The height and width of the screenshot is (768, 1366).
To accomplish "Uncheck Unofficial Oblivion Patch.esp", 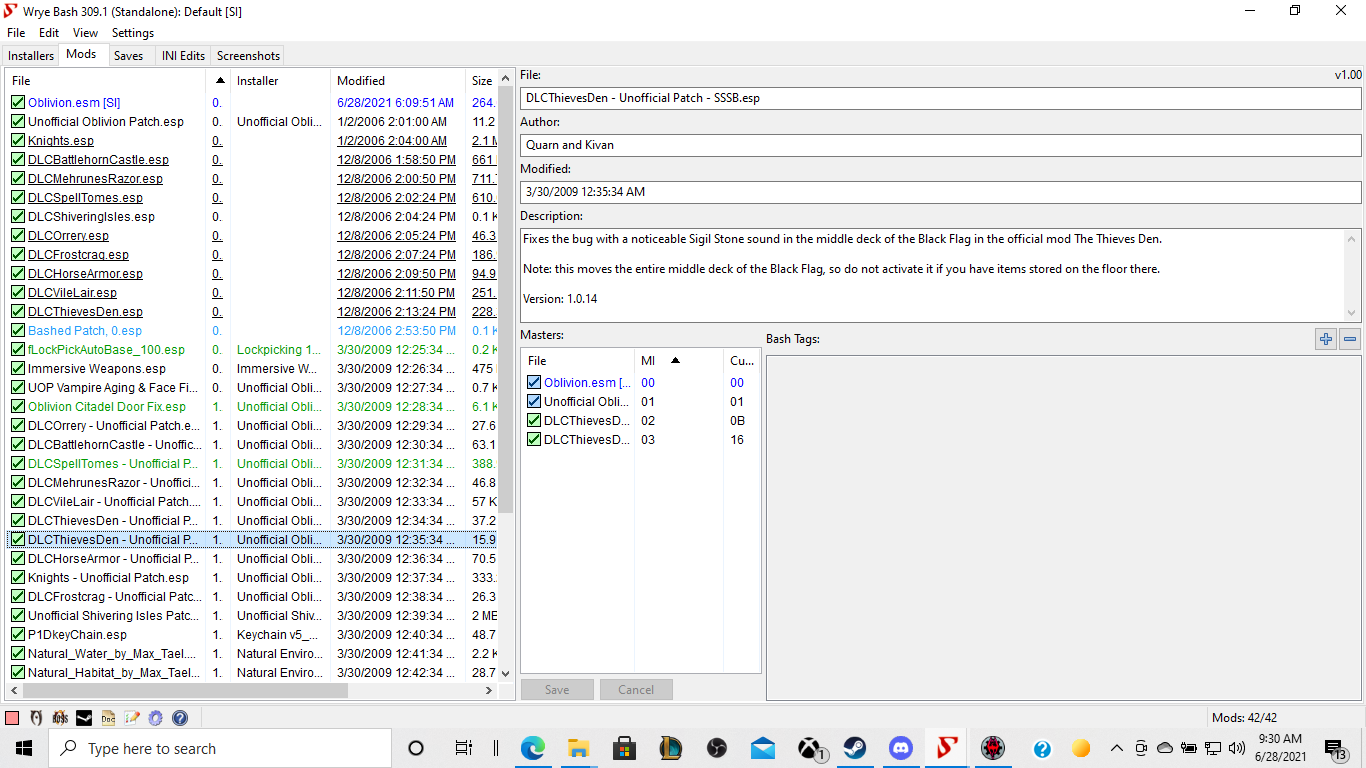I will (18, 121).
